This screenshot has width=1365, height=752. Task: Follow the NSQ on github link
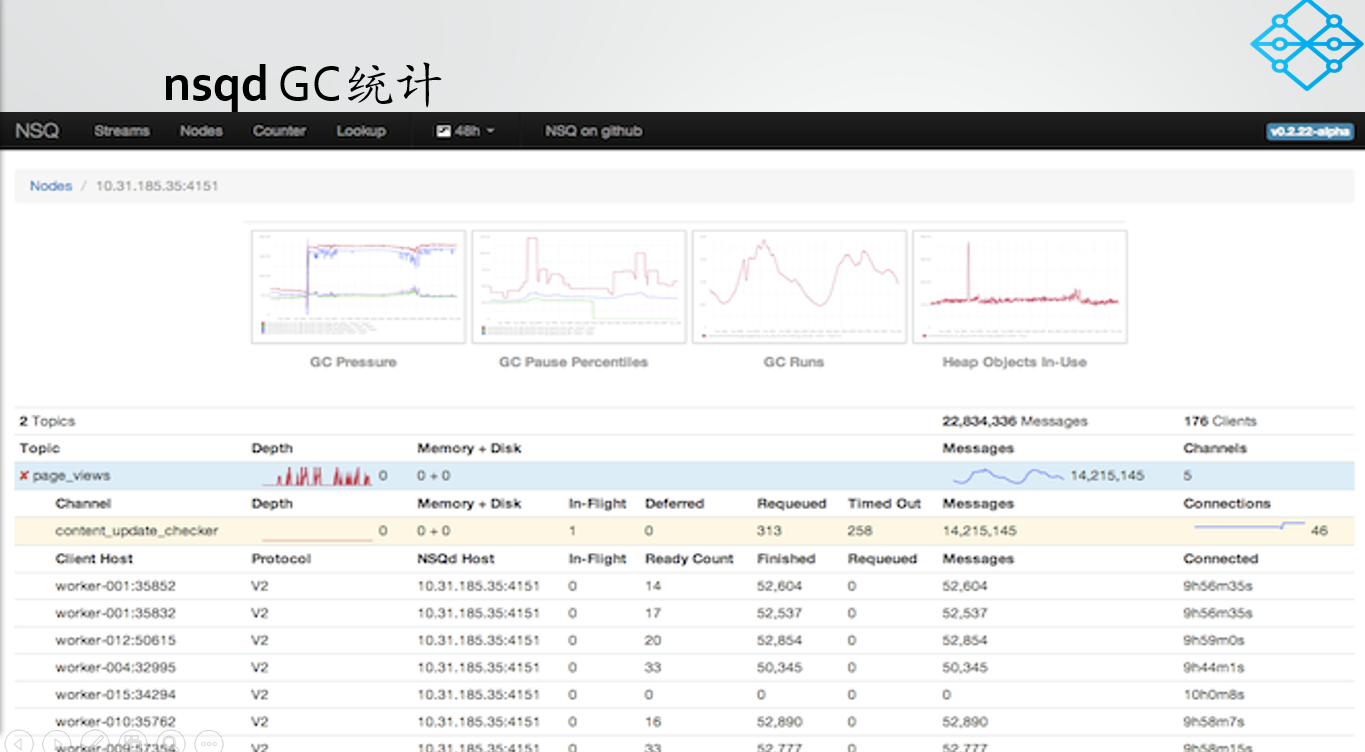pyautogui.click(x=593, y=131)
